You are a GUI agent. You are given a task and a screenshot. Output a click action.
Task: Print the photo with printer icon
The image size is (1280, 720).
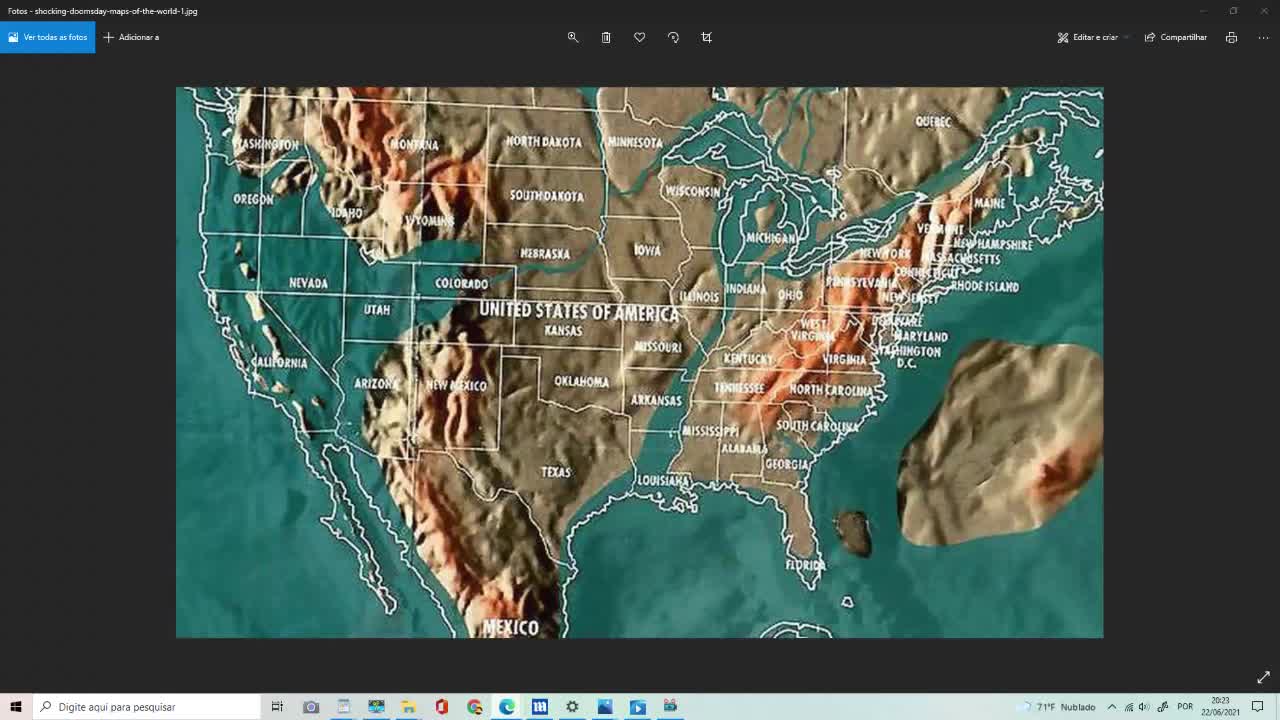tap(1231, 37)
